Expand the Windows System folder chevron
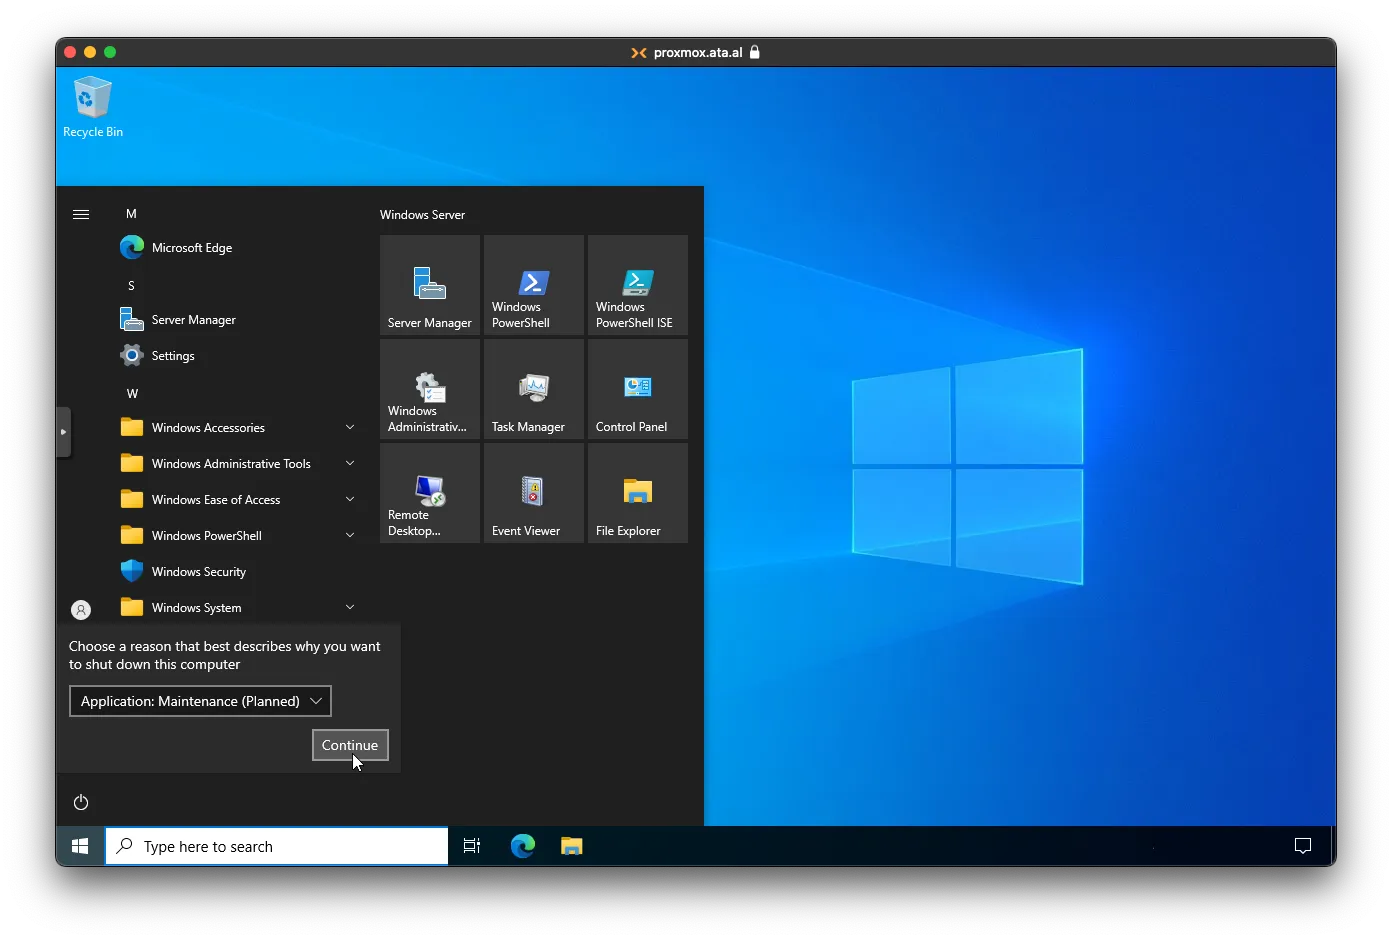The height and width of the screenshot is (940, 1392). 350,608
